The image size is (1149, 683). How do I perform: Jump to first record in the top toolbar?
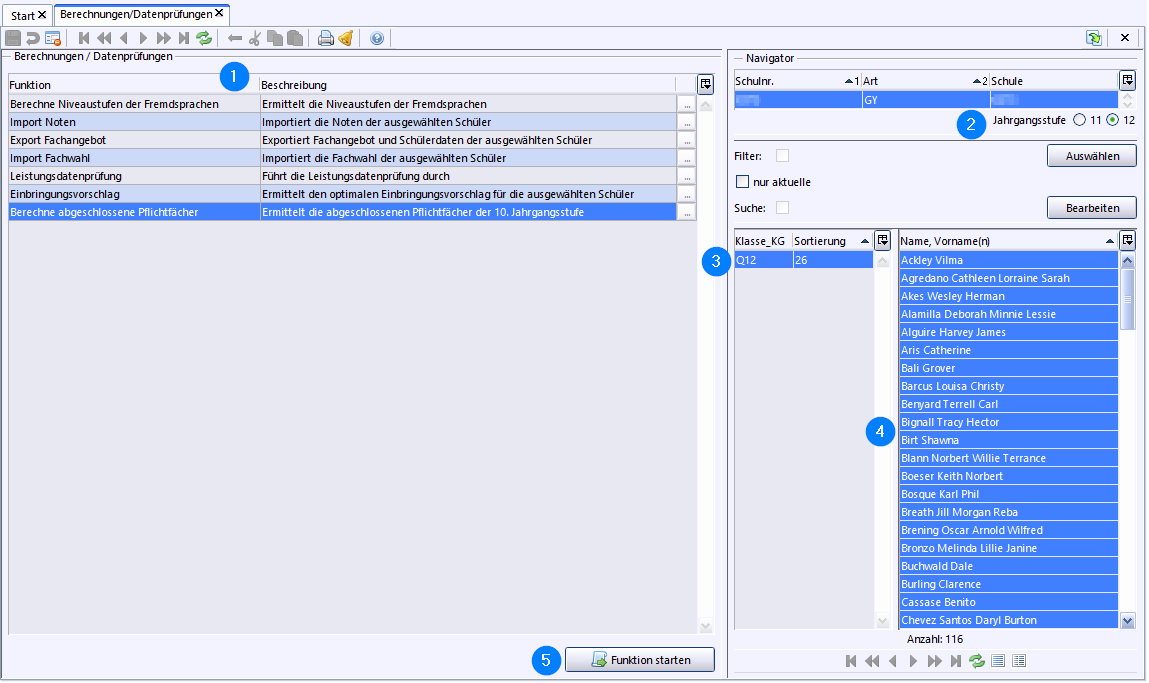(84, 38)
